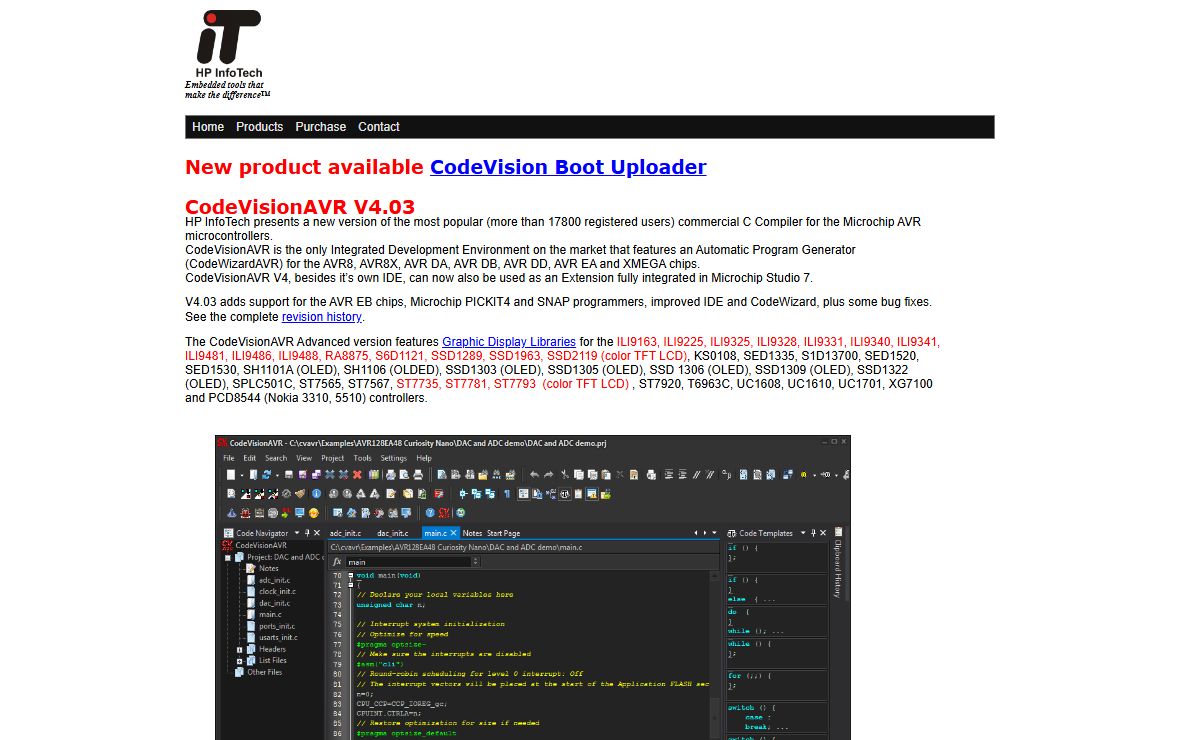
Task: Click the CodeVisionAVR V4.03 heading
Action: pos(300,207)
